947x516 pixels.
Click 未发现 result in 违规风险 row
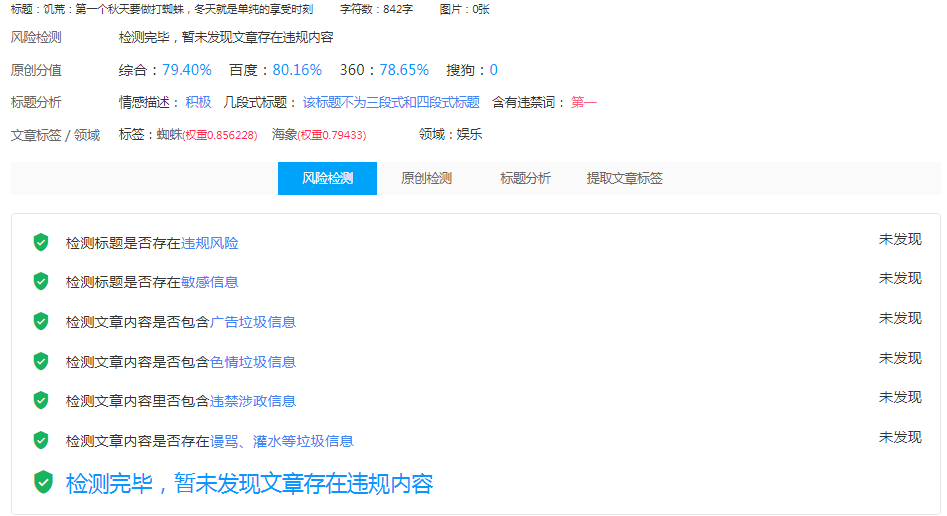[900, 239]
